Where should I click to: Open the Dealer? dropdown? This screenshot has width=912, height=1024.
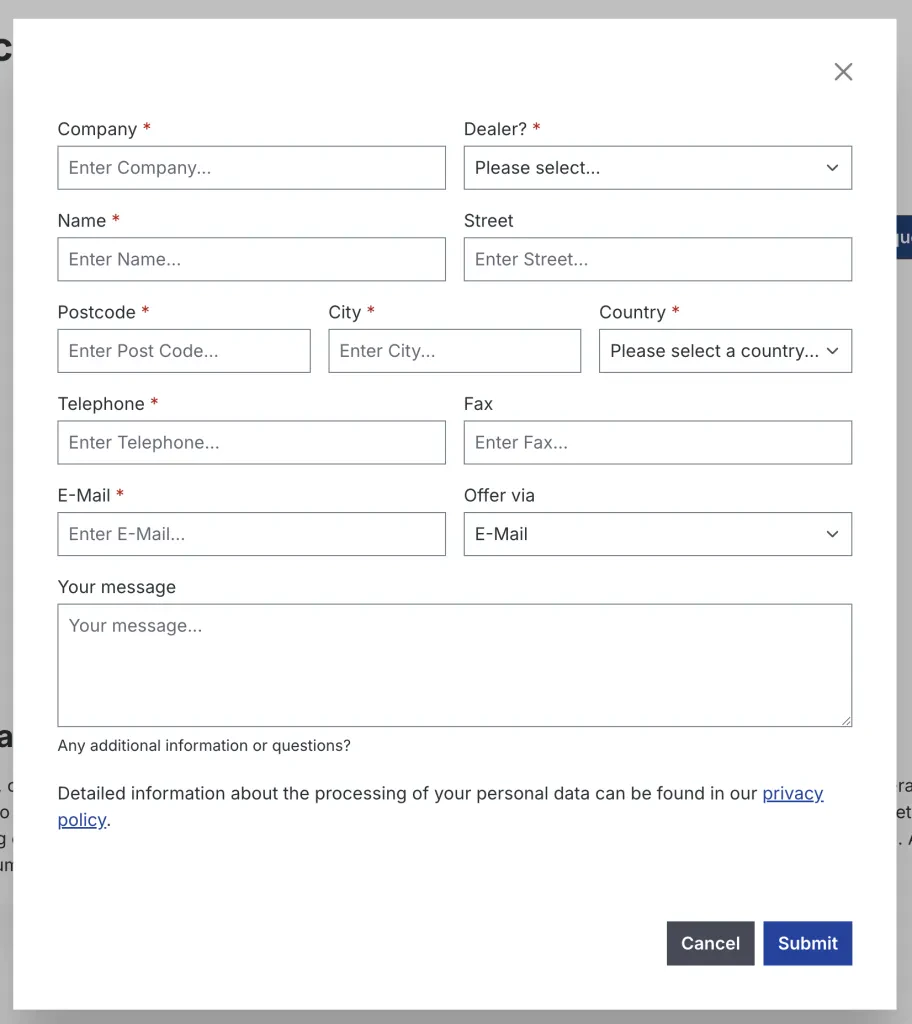657,168
